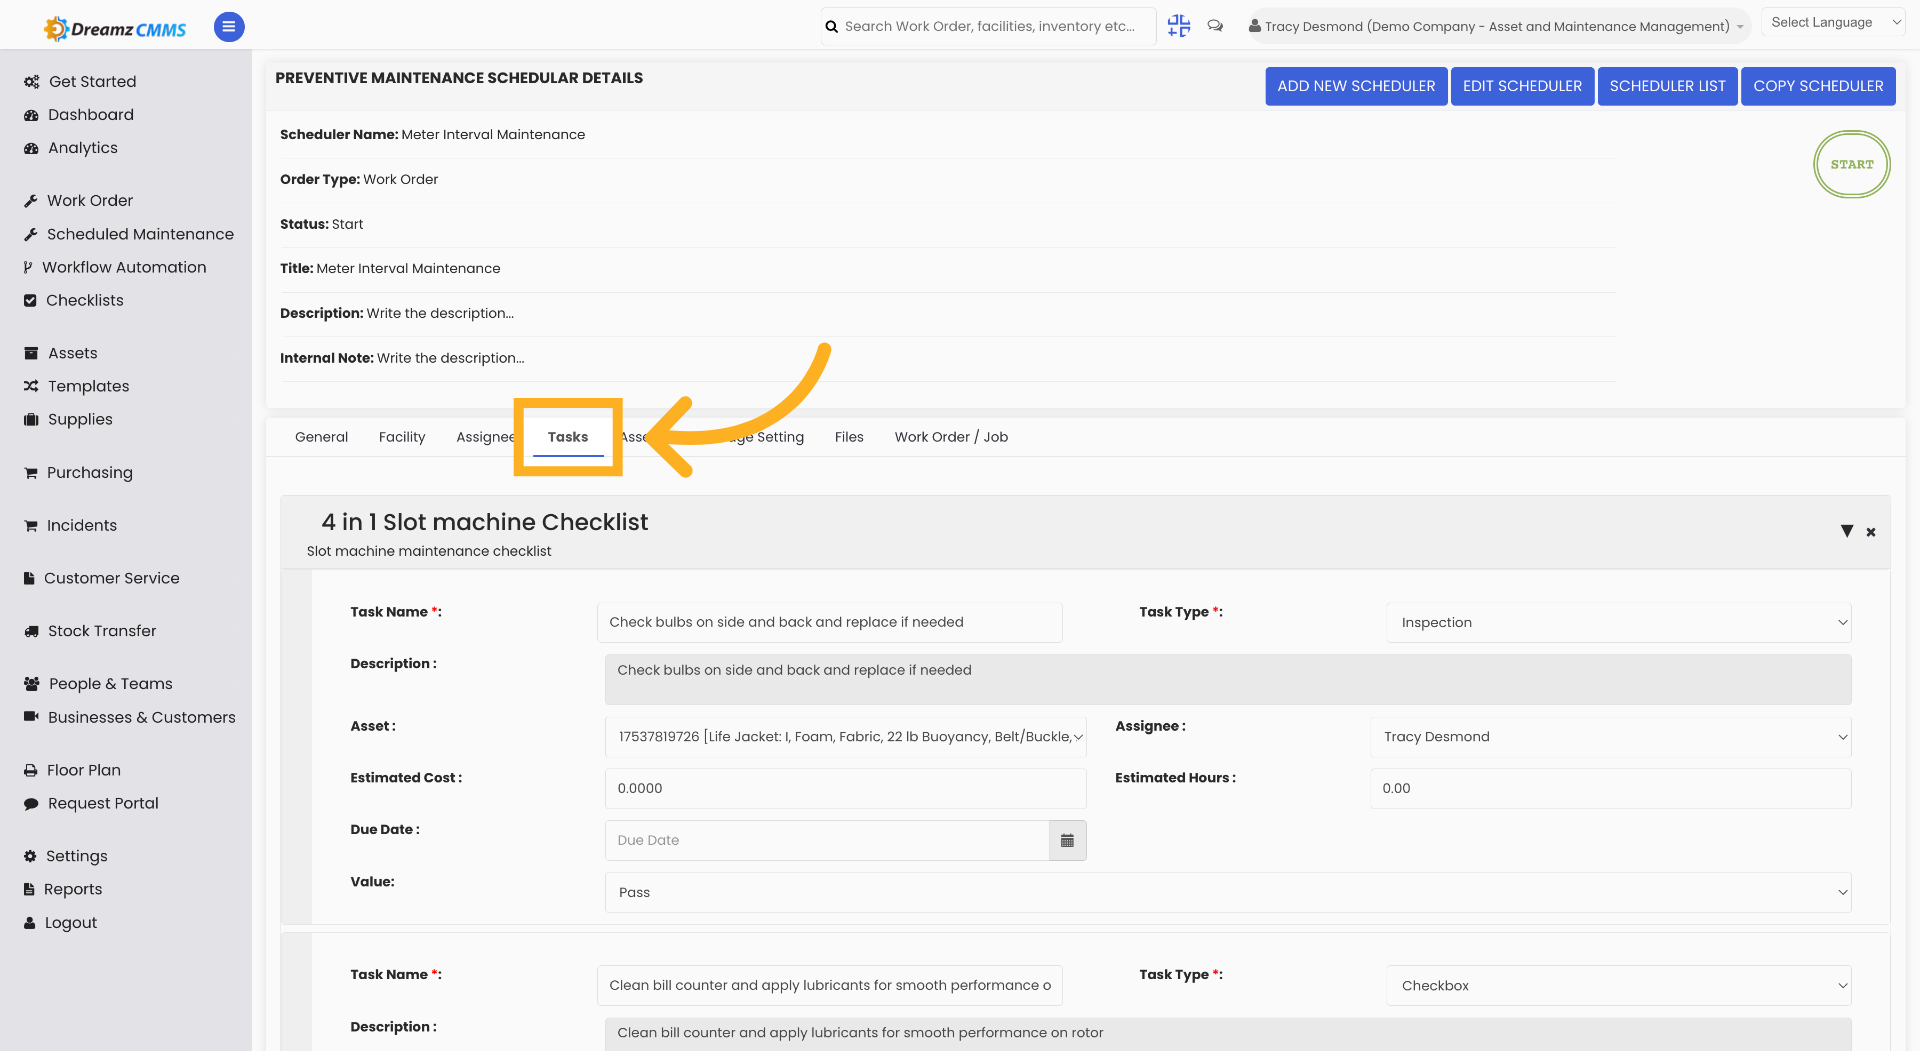This screenshot has height=1051, width=1920.
Task: Click the Floor Plan printer icon
Action: (x=31, y=770)
